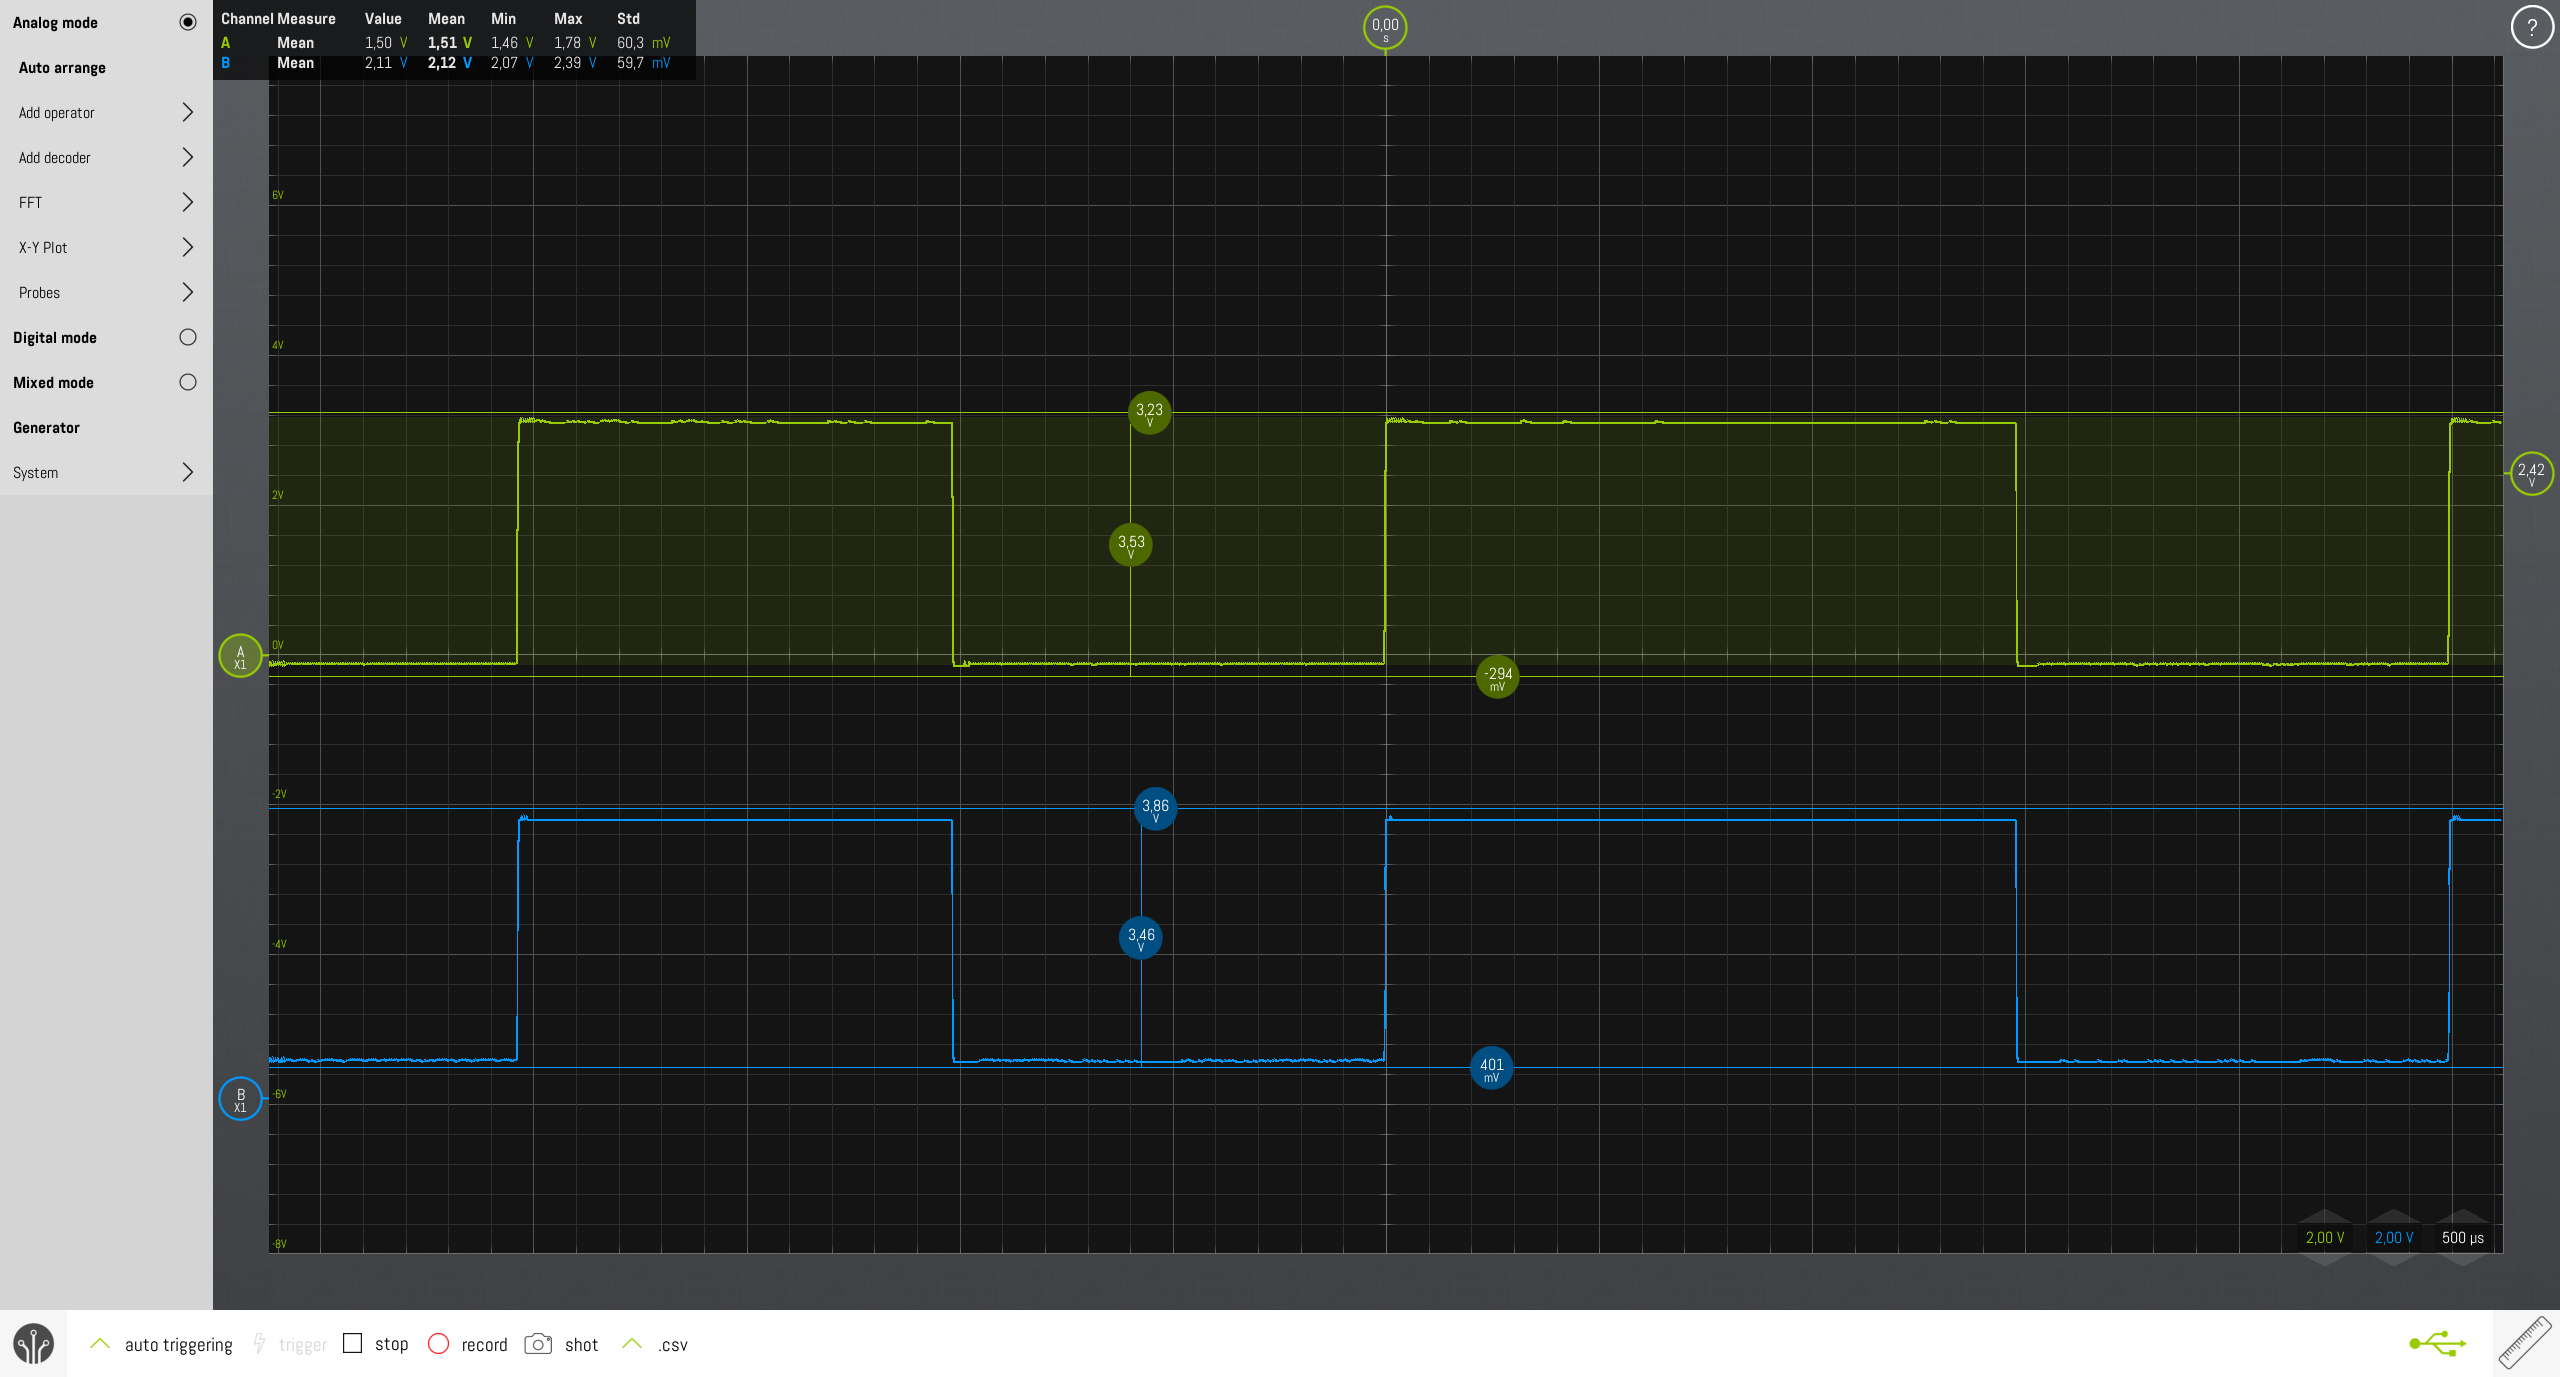Click the 2,42 V trigger level marker
Viewport: 2560px width, 1377px height.
click(2531, 473)
